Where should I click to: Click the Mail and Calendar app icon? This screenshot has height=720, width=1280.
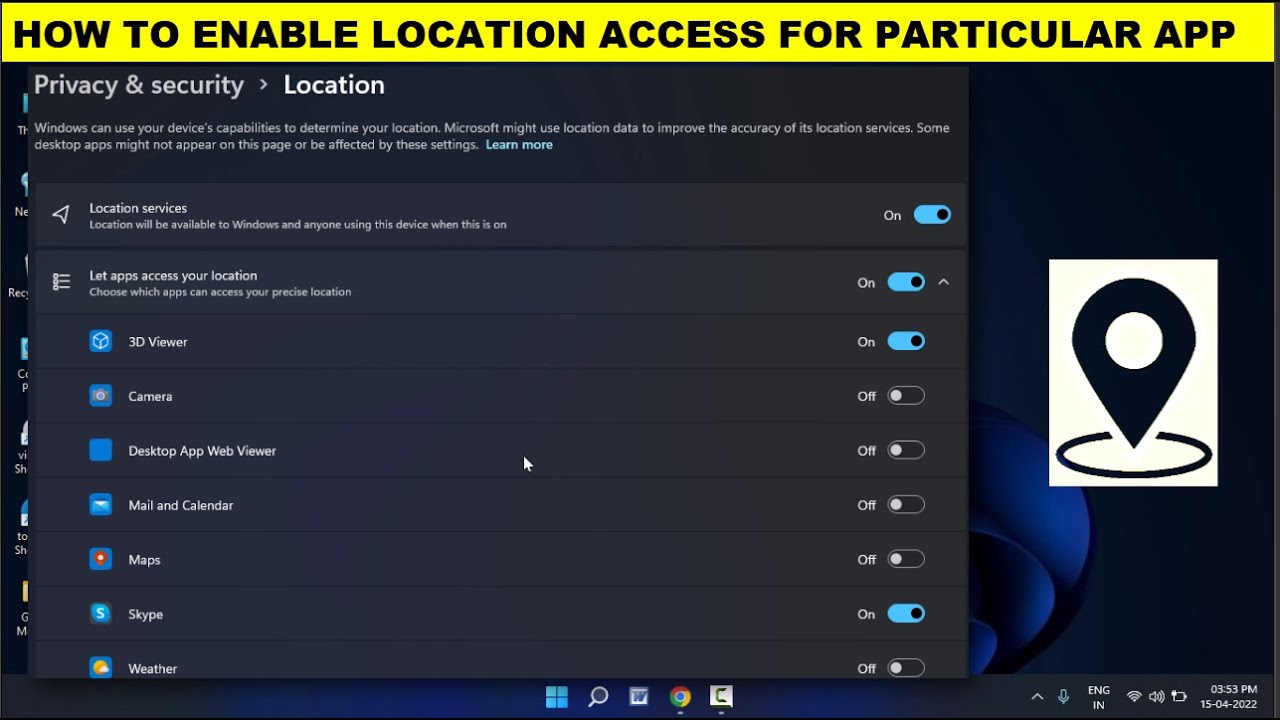[101, 505]
